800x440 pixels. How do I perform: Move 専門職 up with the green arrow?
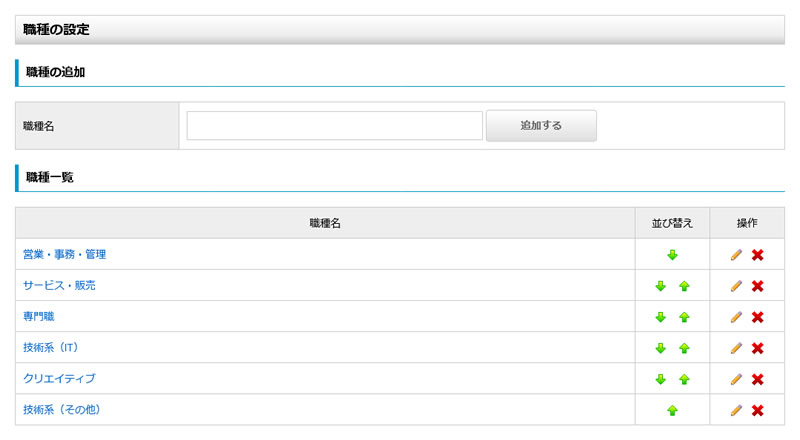click(684, 317)
